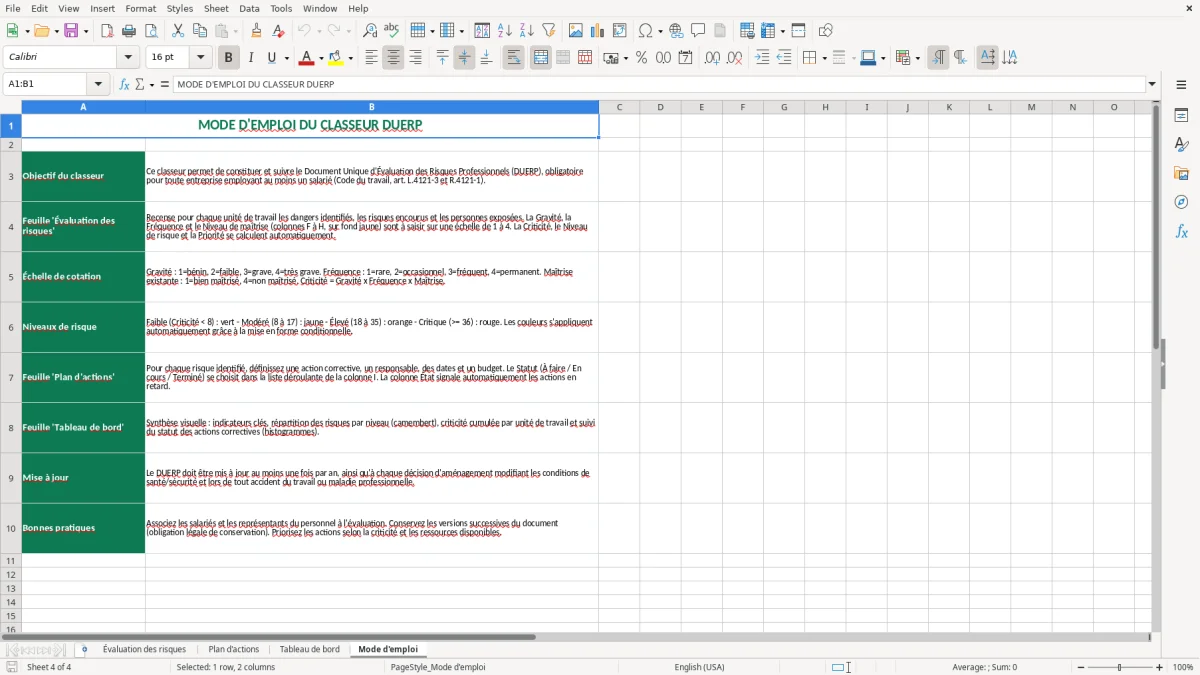
Task: Open sidebar Properties panel icon
Action: tap(1181, 115)
